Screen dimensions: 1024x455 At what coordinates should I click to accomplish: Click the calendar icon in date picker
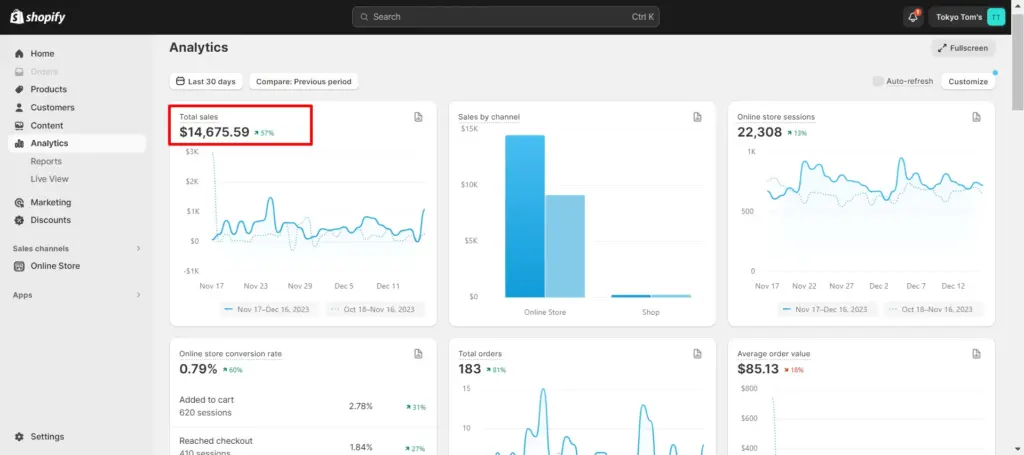click(x=181, y=82)
